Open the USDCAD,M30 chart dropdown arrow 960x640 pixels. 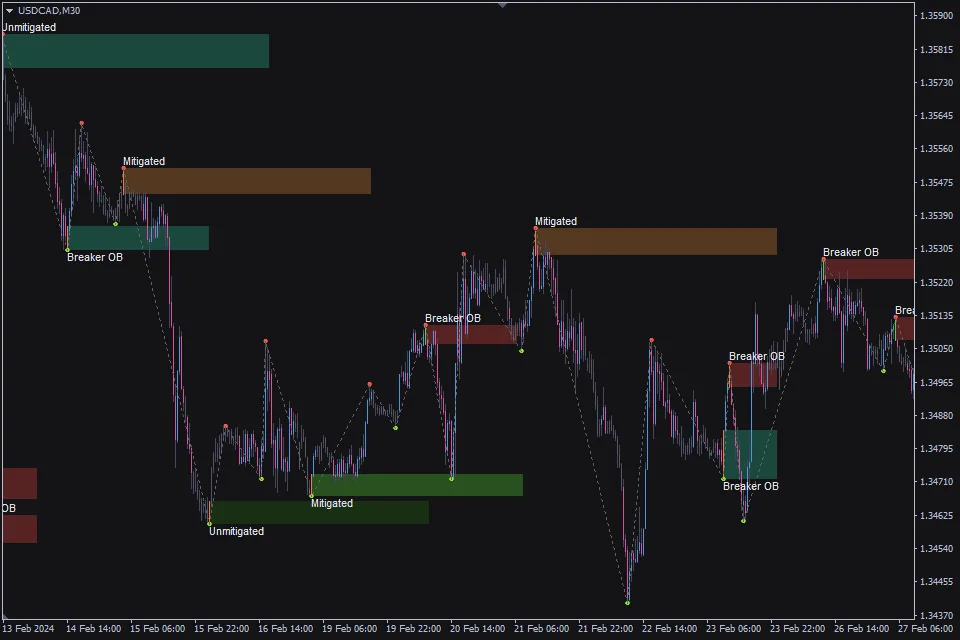[x=9, y=10]
